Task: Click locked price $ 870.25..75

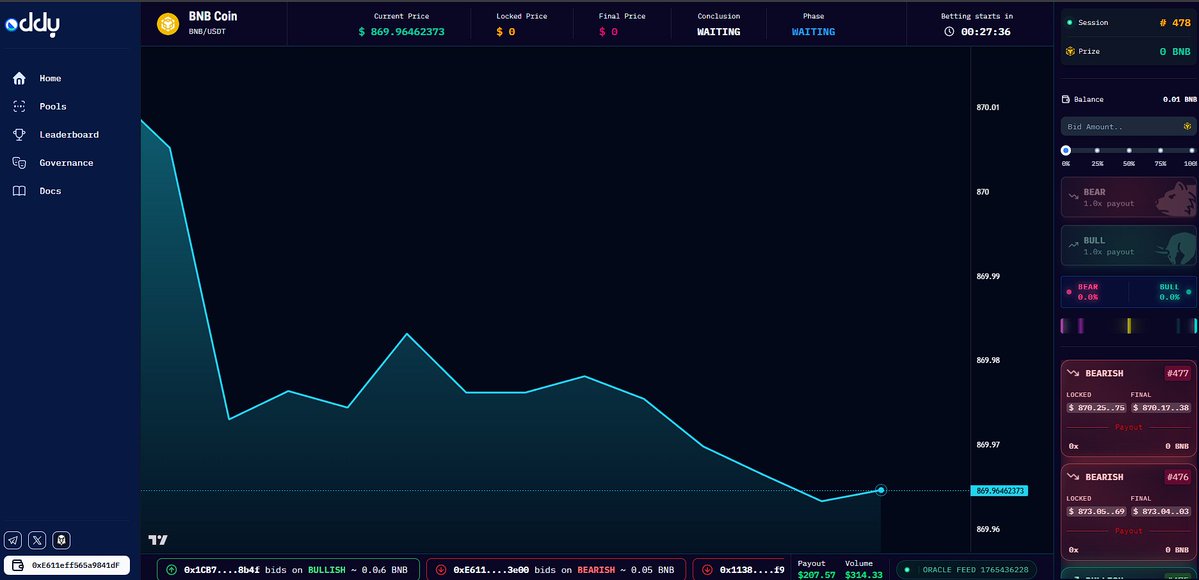Action: pyautogui.click(x=1096, y=408)
